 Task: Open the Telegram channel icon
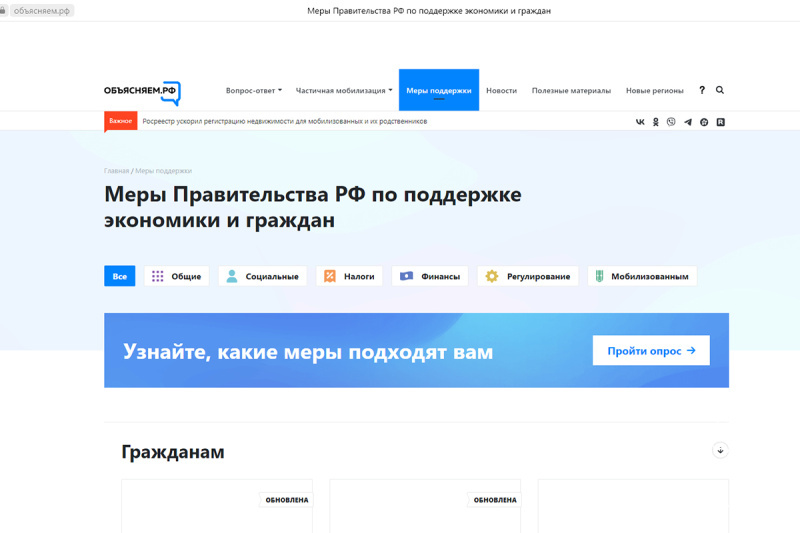[688, 122]
